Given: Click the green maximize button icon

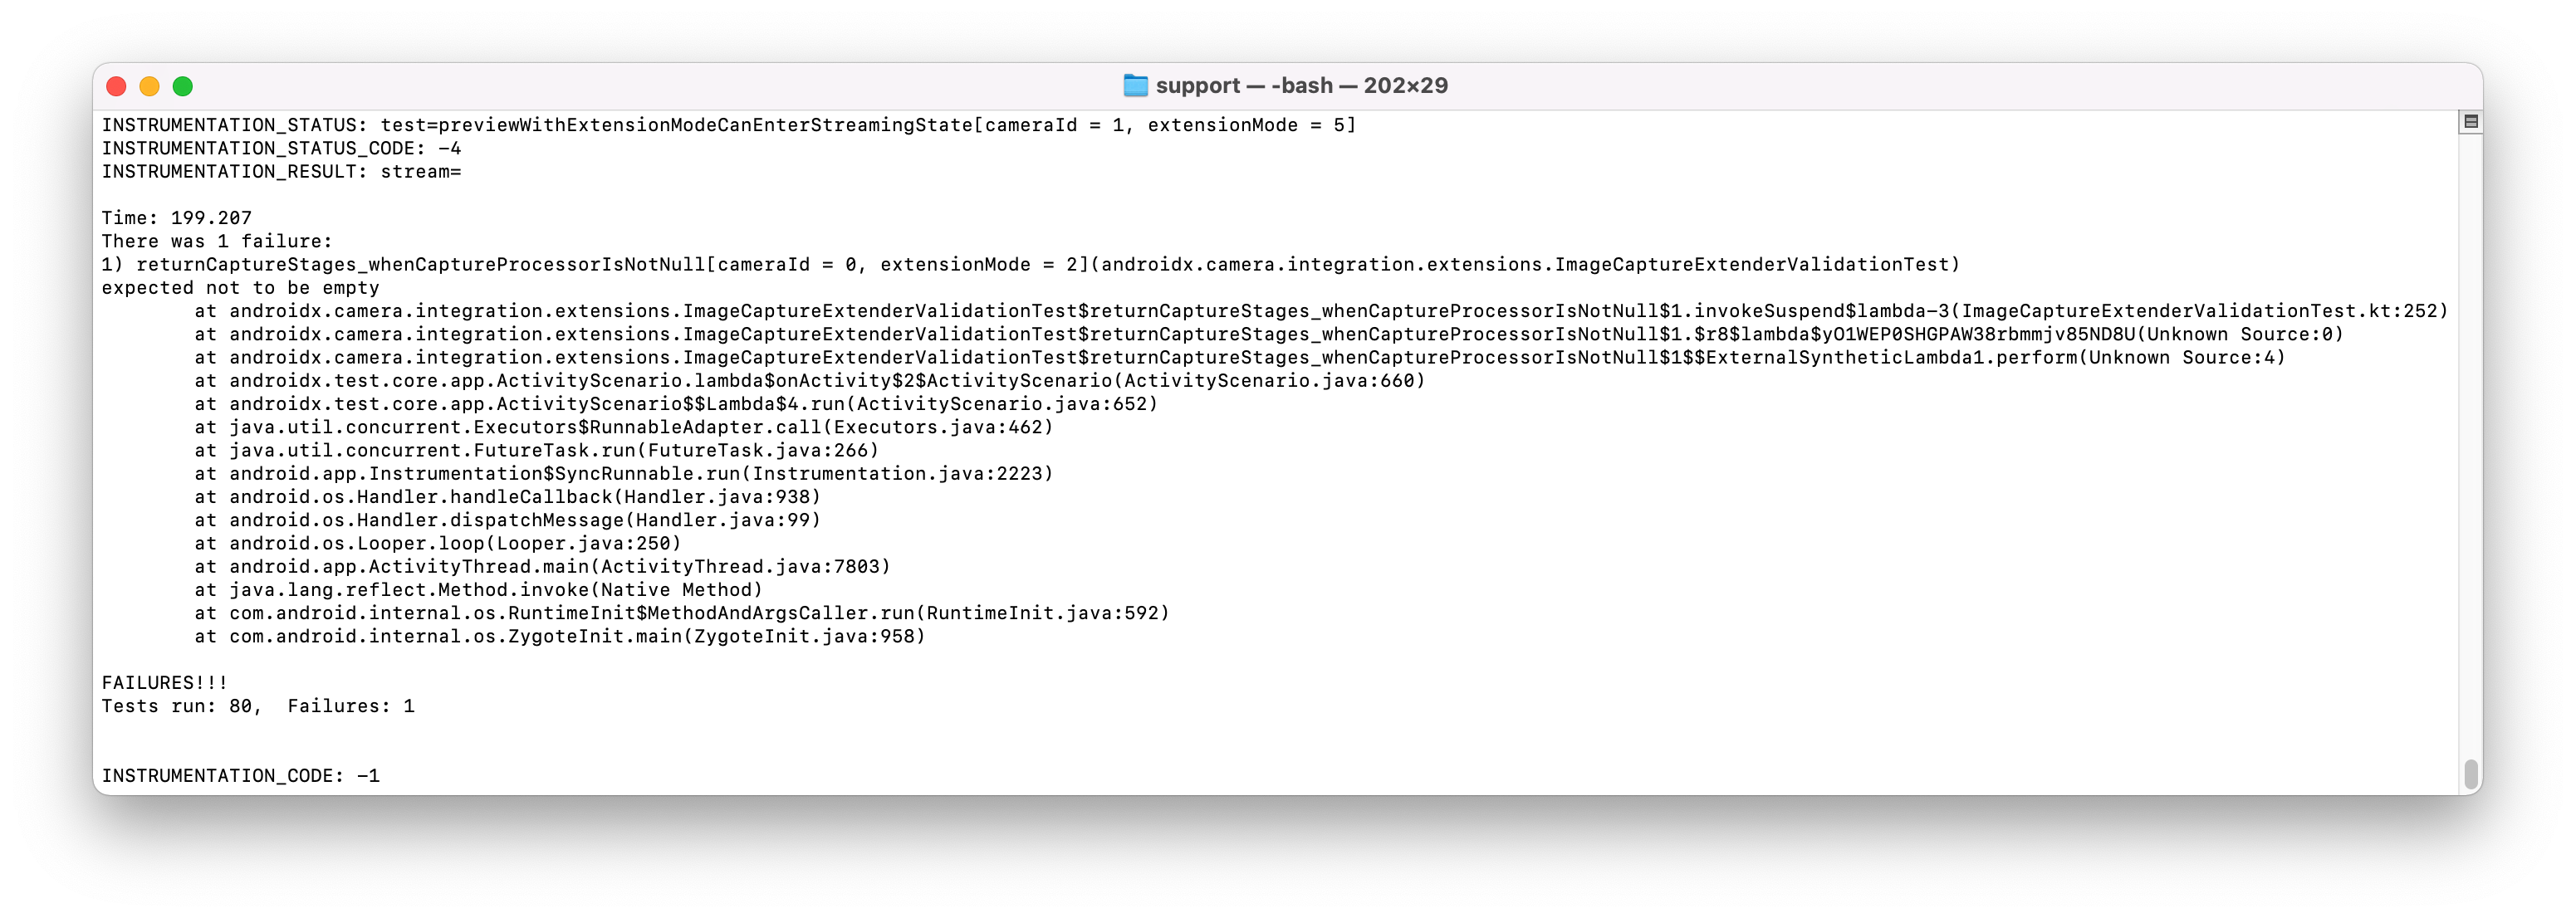Looking at the screenshot, I should (x=186, y=89).
